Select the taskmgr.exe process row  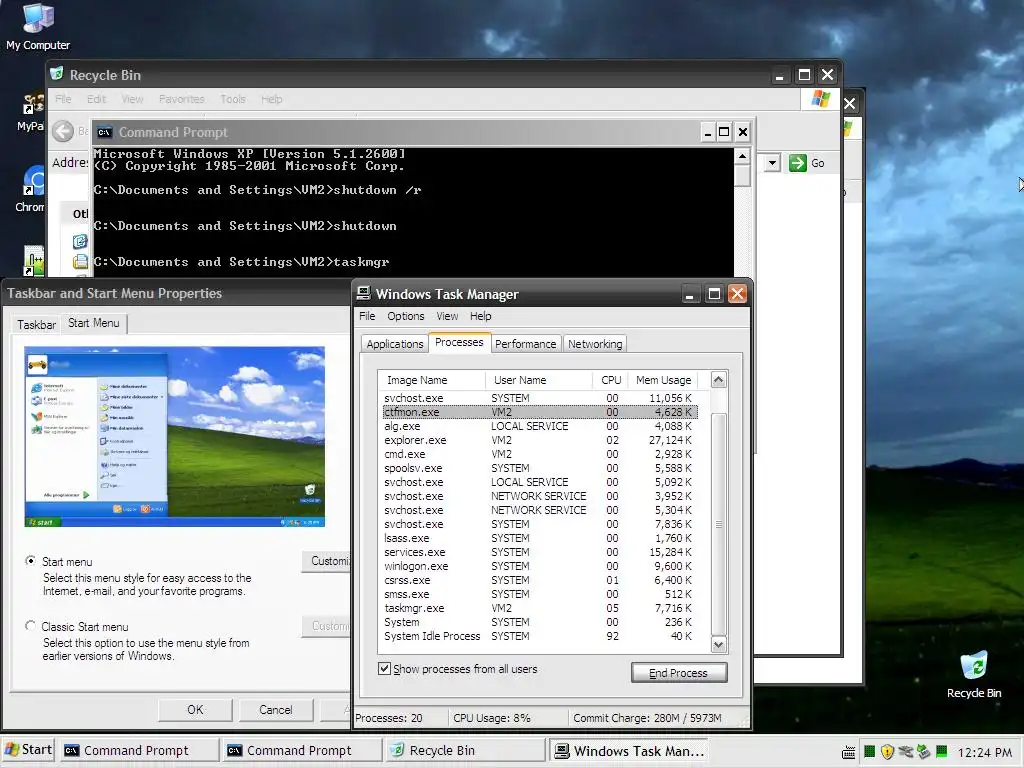(x=539, y=608)
